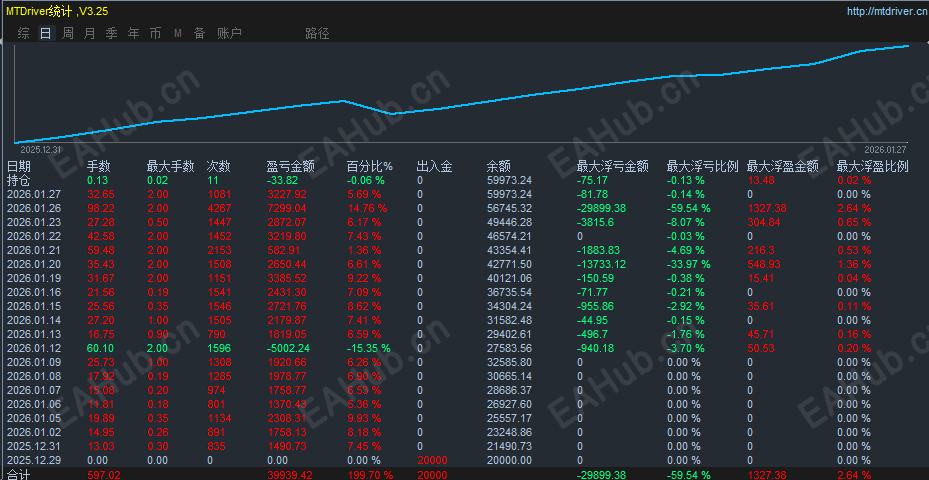The image size is (929, 480).
Task: Click the floating profit 548.93
Action: [763, 264]
